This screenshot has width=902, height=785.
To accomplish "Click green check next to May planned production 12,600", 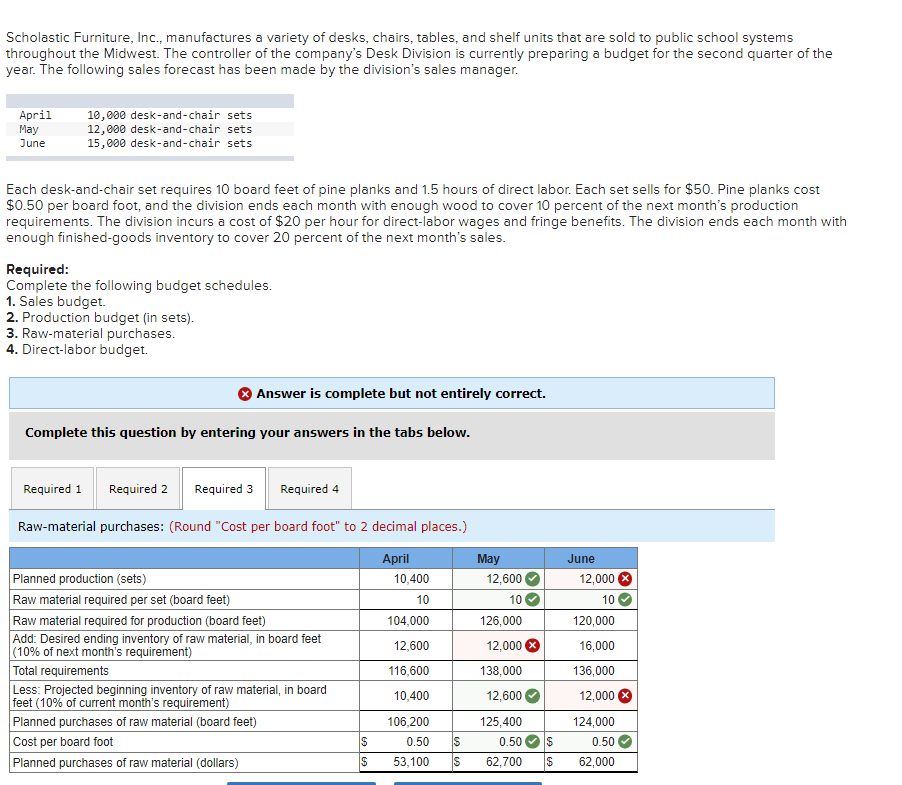I will coord(533,579).
